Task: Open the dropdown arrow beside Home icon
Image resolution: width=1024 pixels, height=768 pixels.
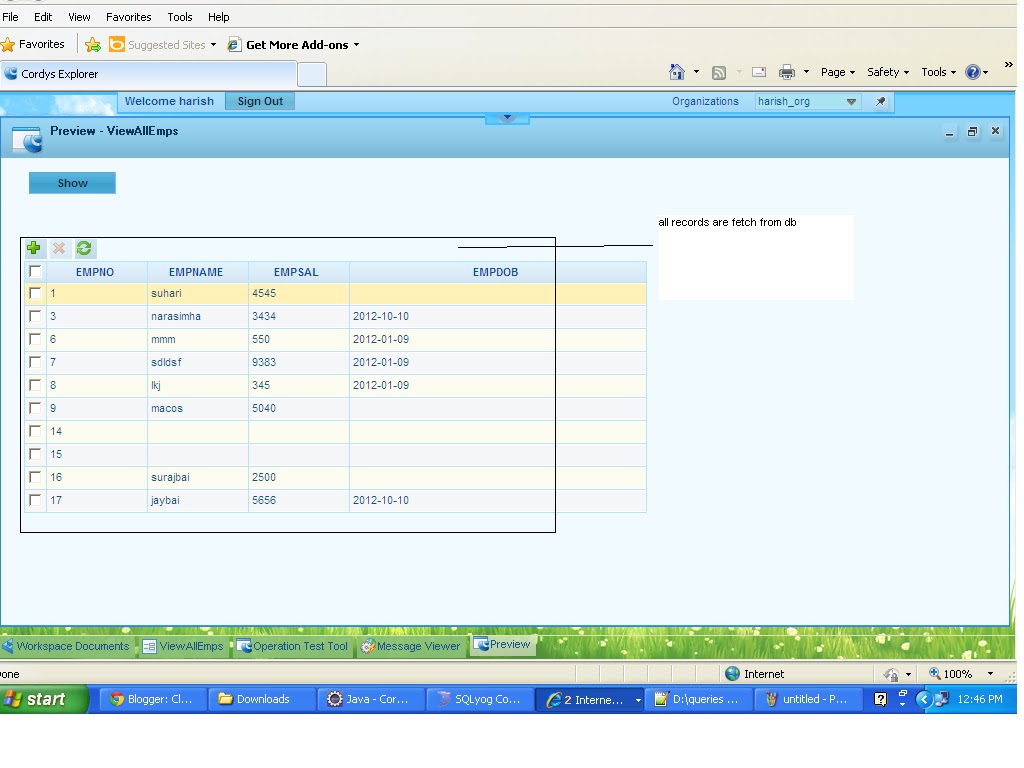Action: pyautogui.click(x=696, y=72)
